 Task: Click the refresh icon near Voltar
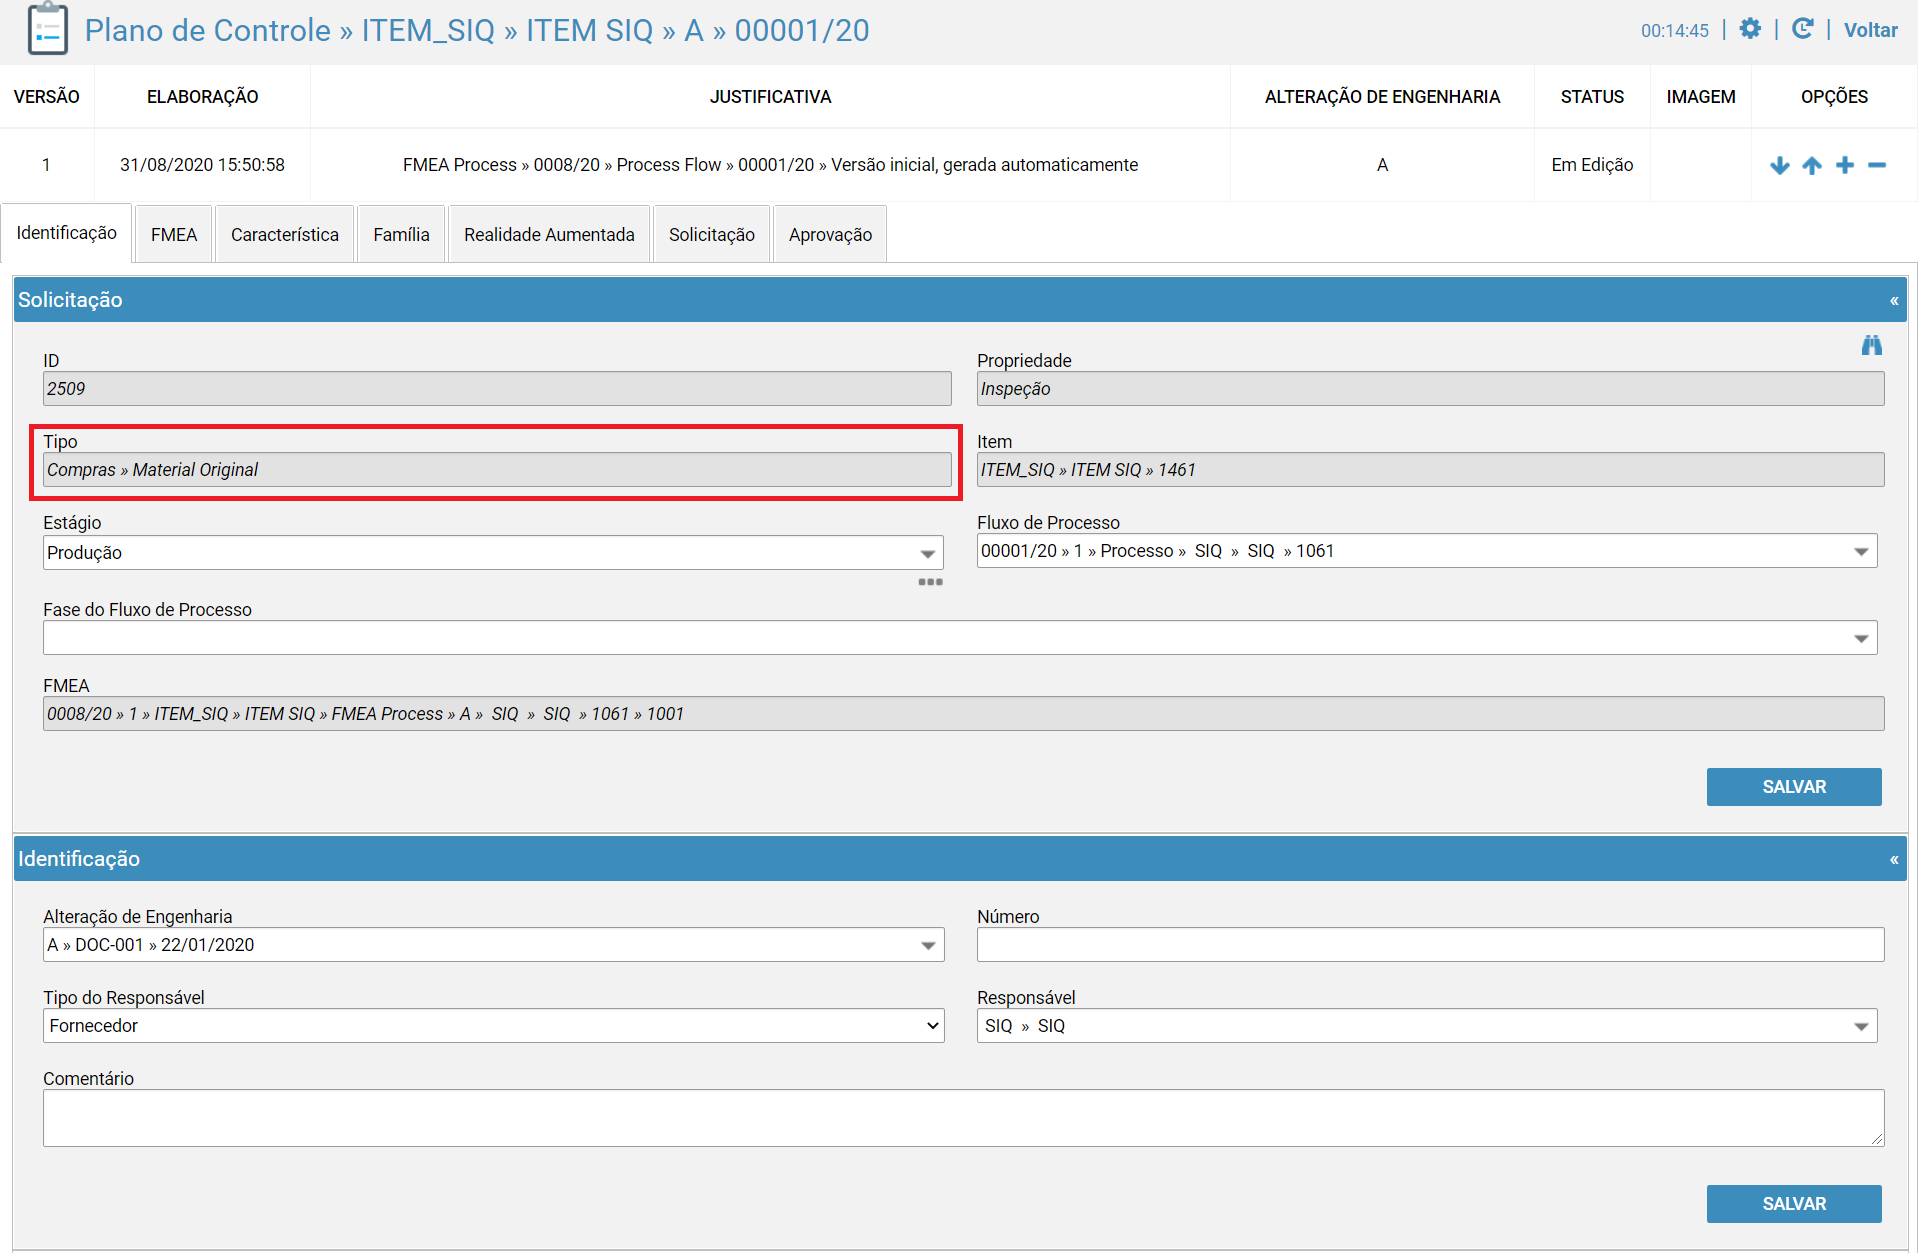click(x=1802, y=29)
